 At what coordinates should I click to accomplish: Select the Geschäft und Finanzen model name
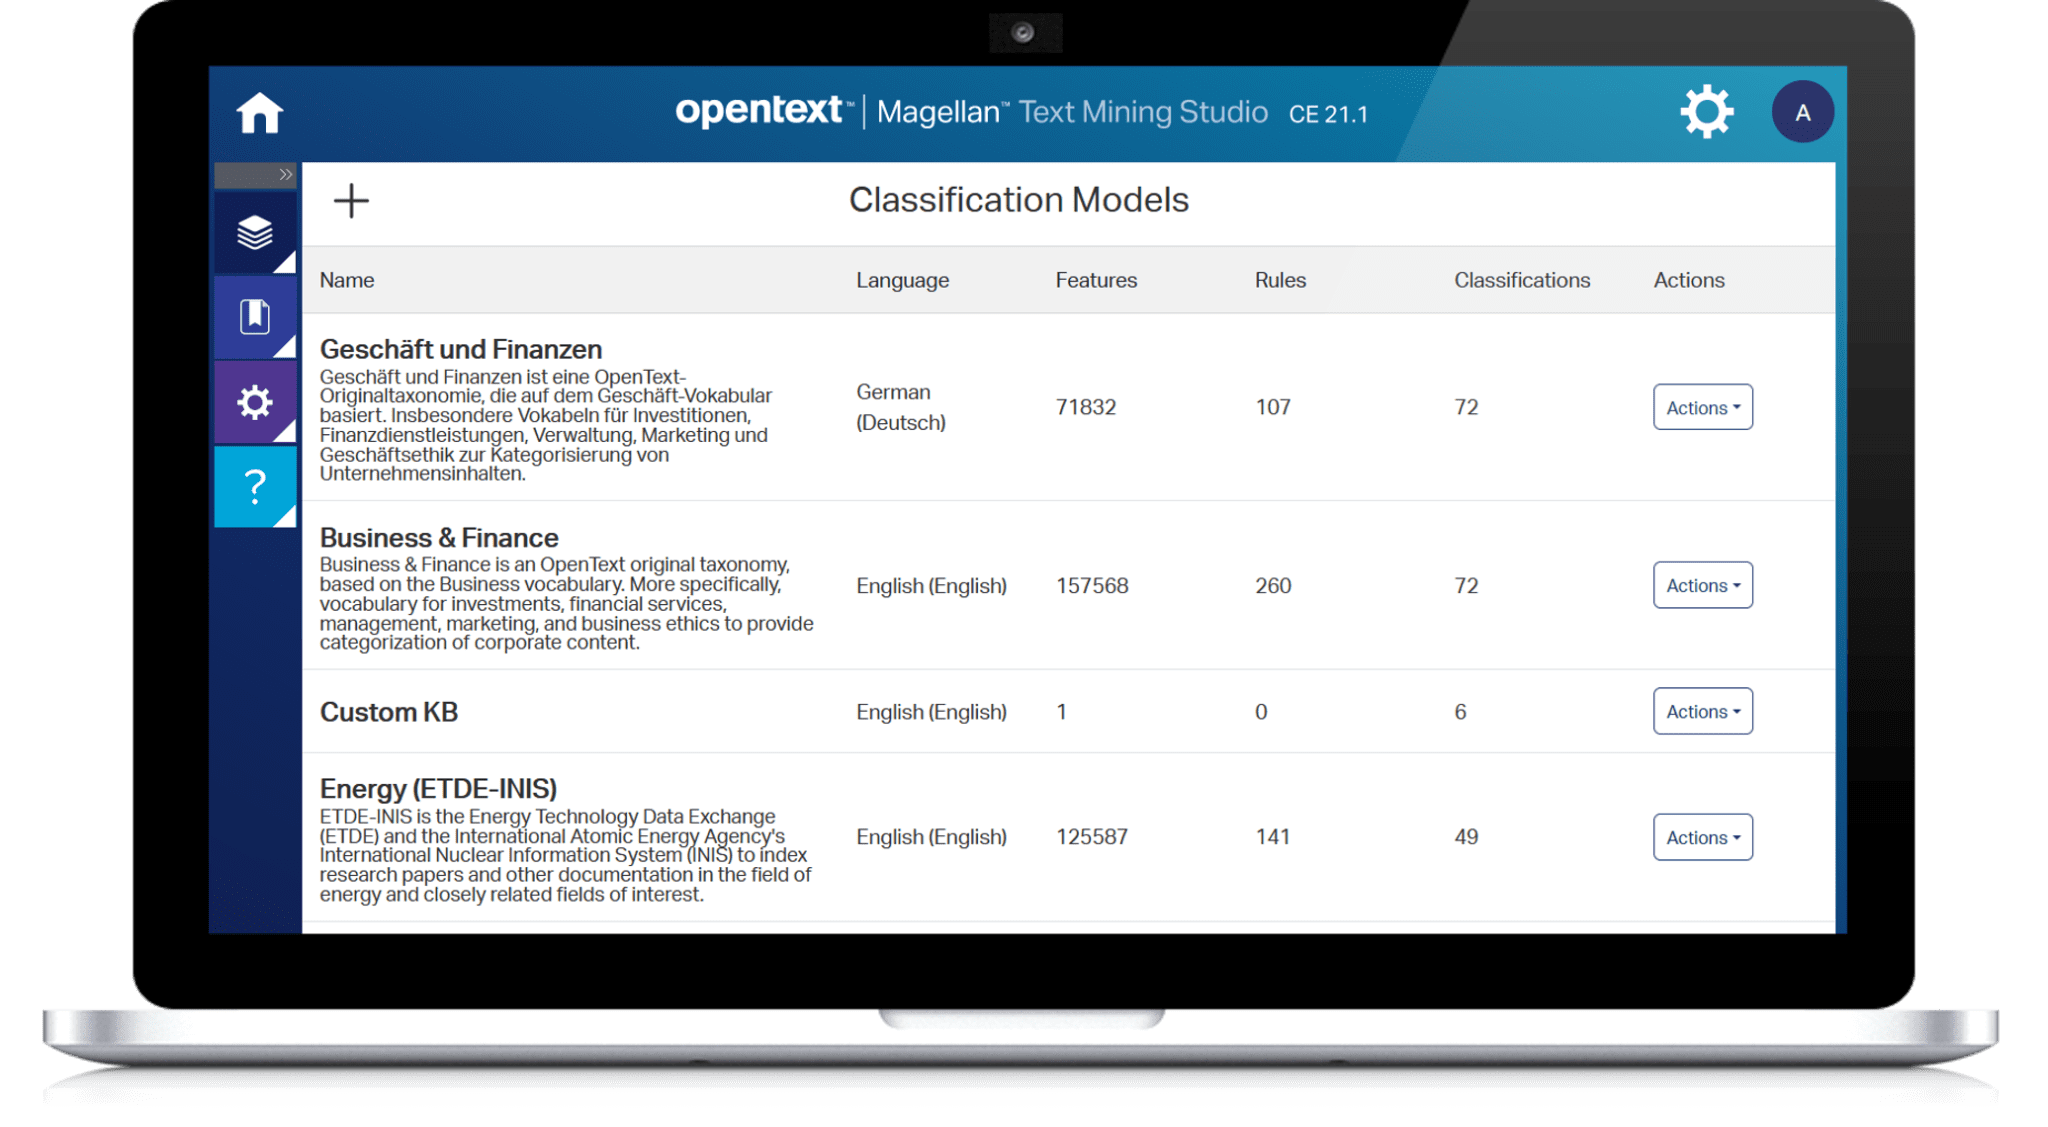[460, 349]
